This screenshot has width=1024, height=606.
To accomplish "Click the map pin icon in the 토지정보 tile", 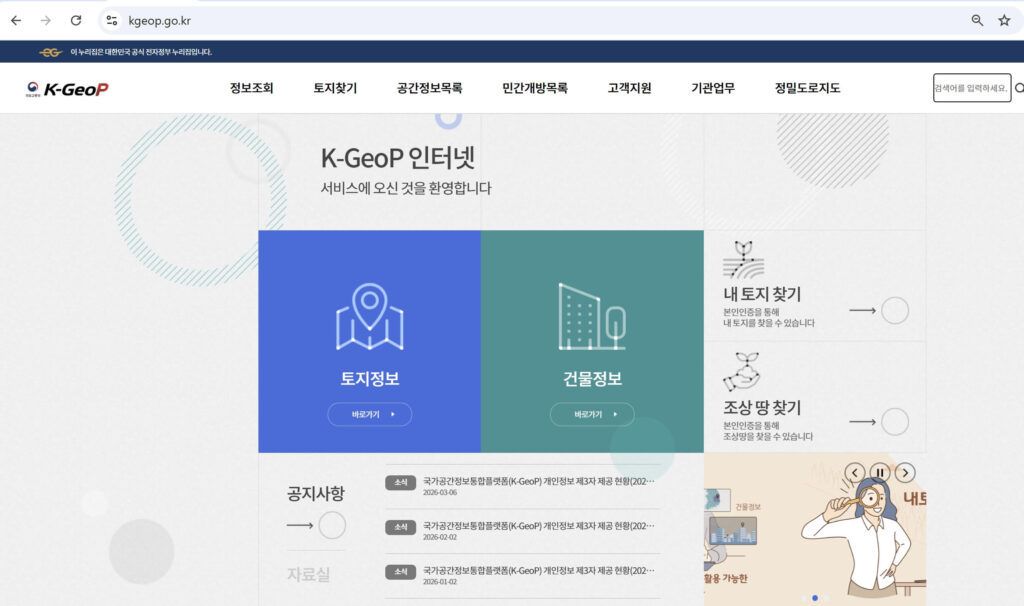I will click(x=370, y=316).
